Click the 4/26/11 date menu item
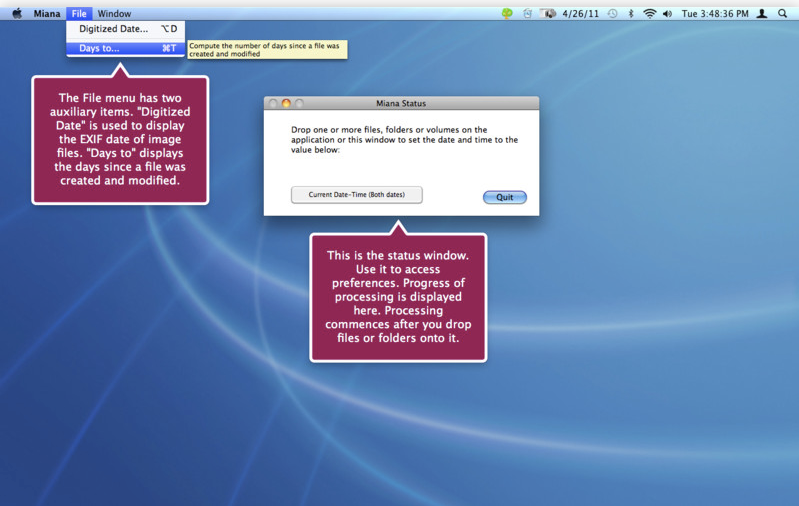 click(580, 14)
